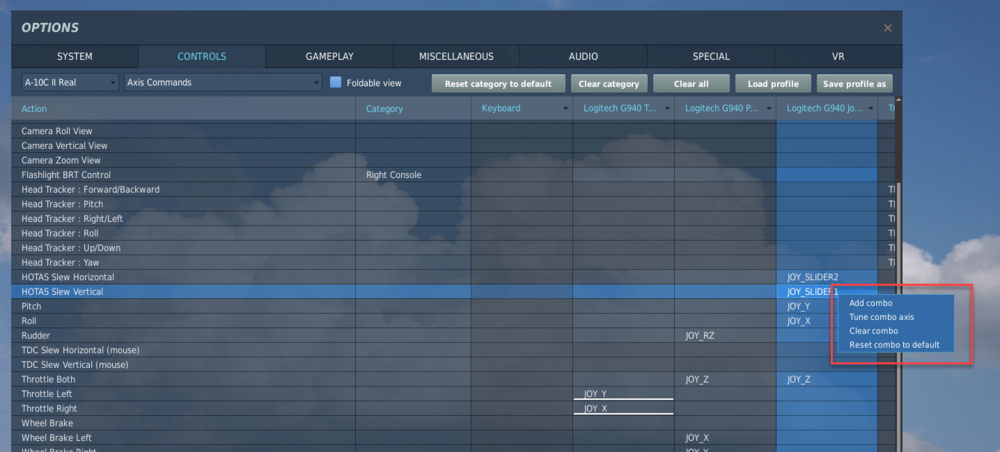Viewport: 1000px width, 452px height.
Task: Click the JOY_X cell for Roll
Action: [827, 321]
